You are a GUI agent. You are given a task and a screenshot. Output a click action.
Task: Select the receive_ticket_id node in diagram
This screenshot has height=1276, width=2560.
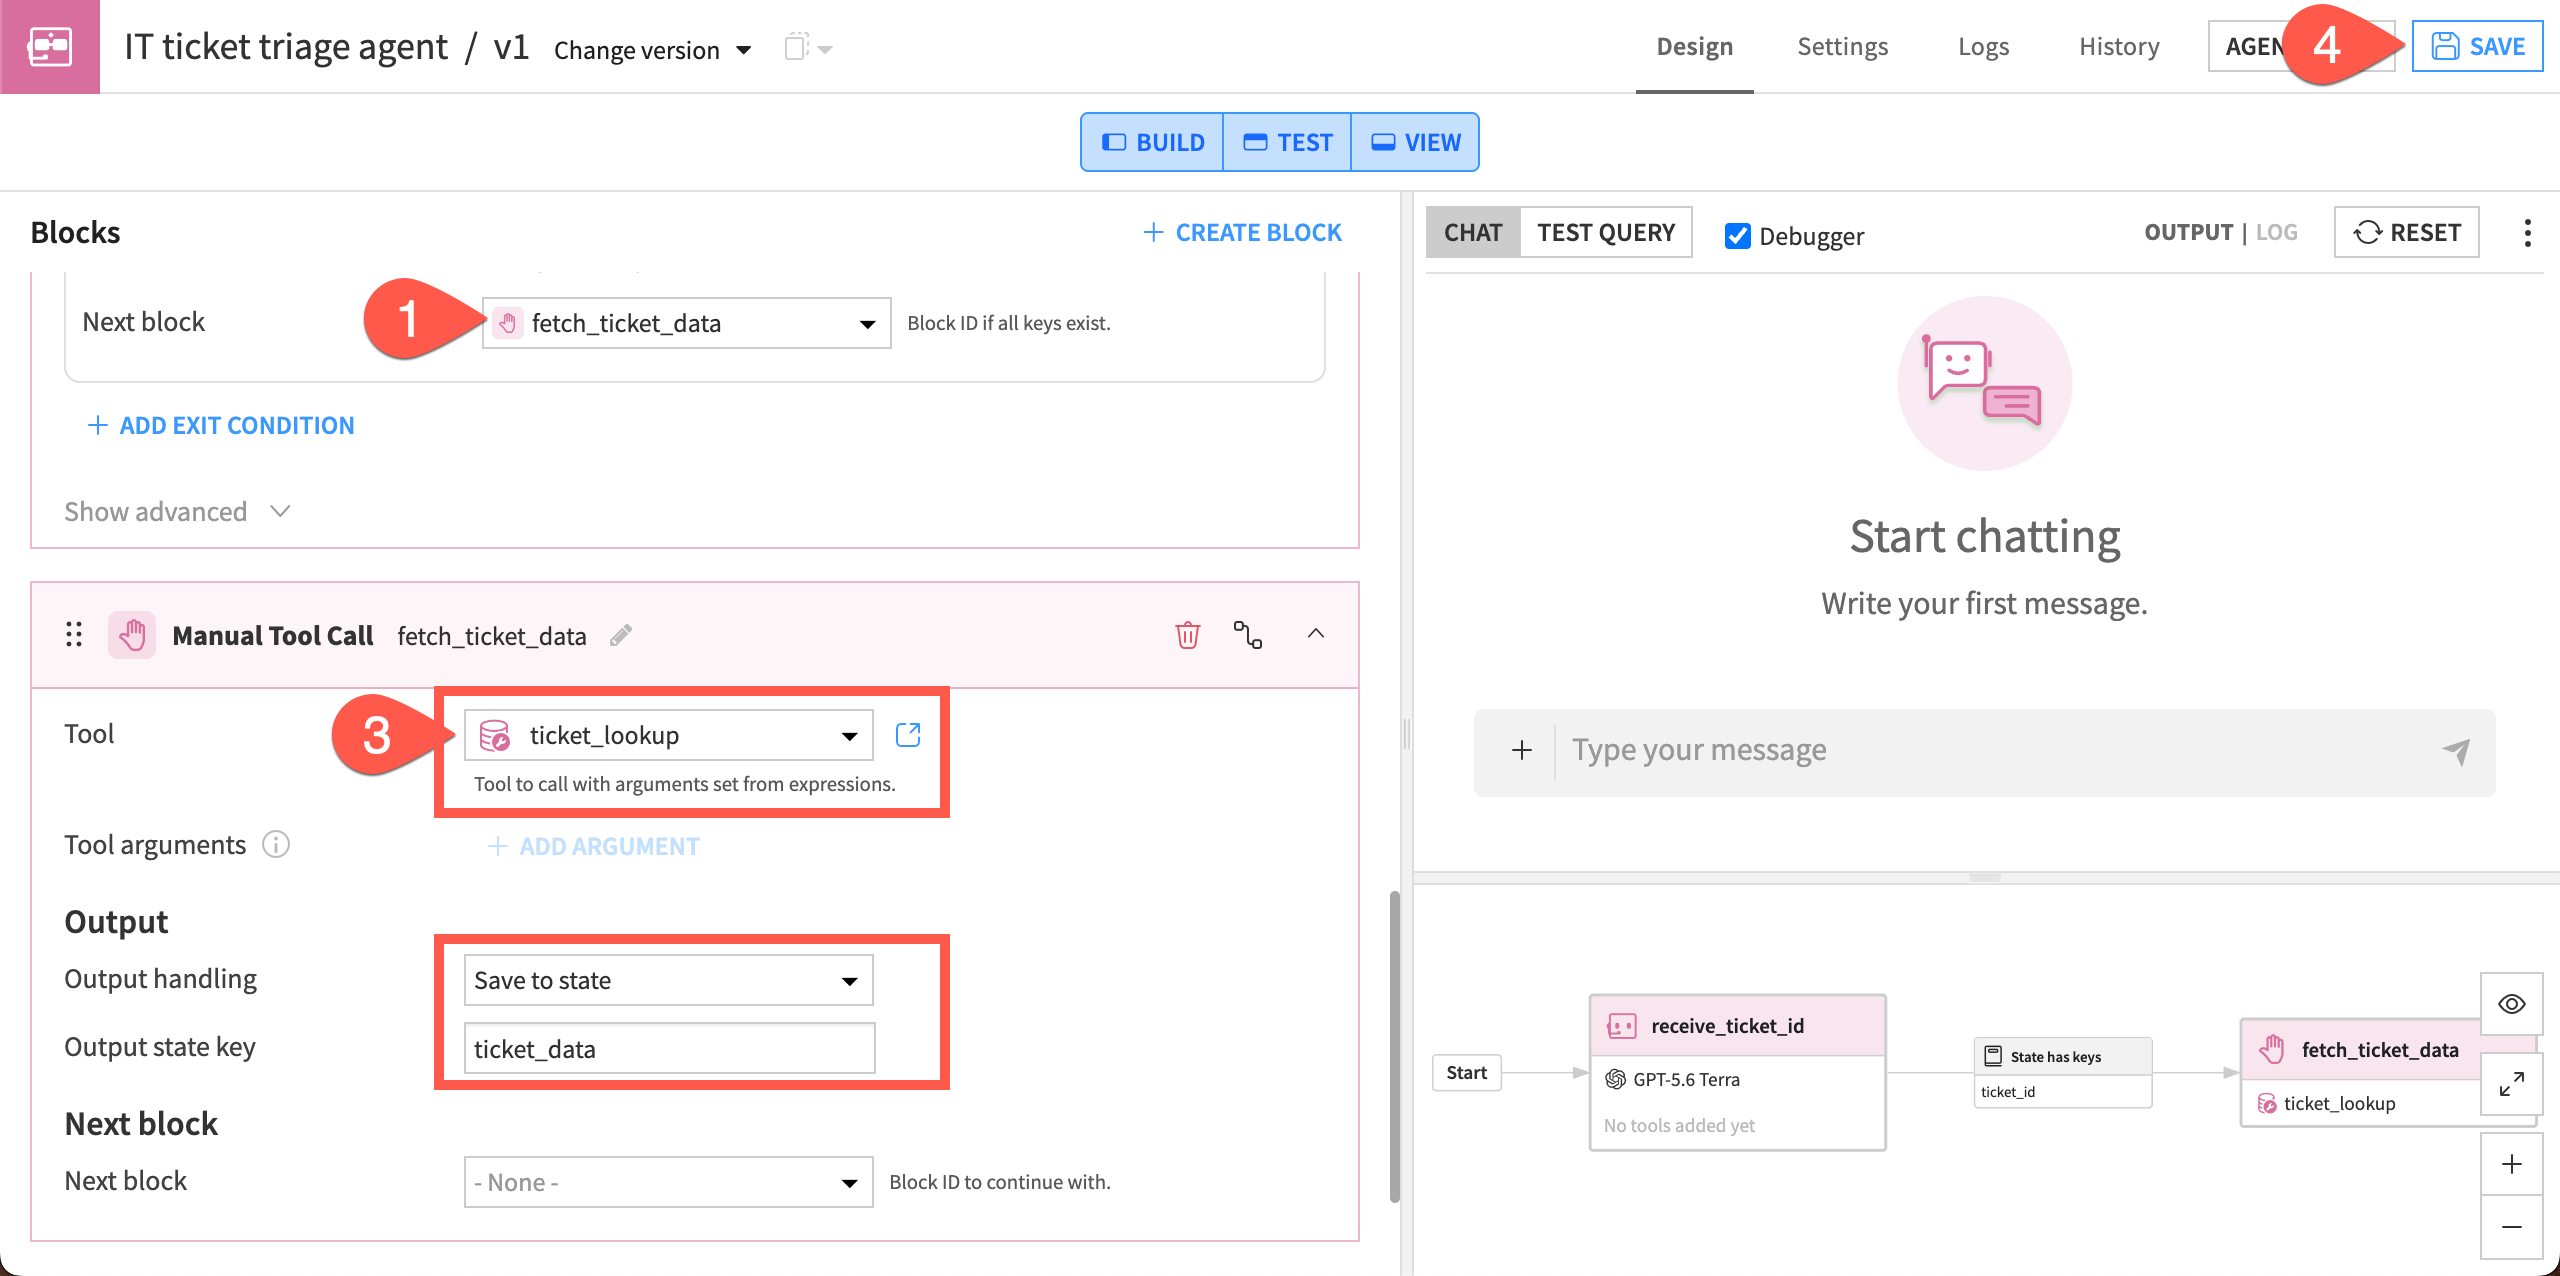[1737, 1072]
